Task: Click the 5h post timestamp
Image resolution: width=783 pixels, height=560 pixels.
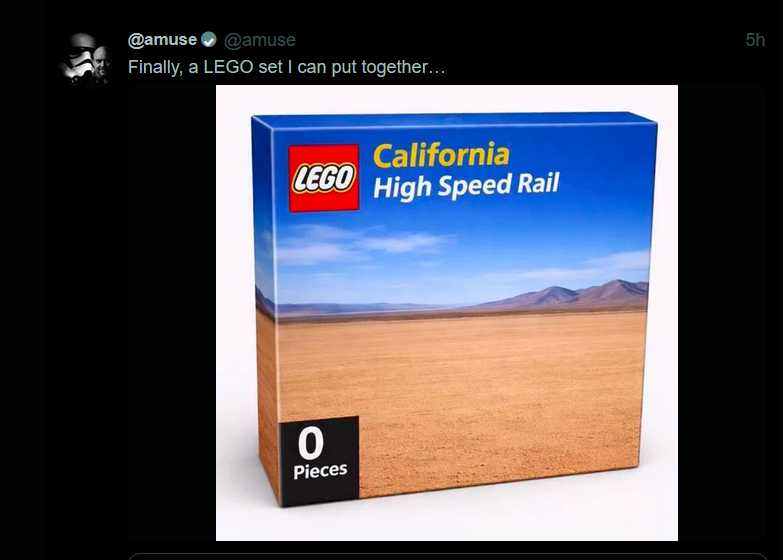Action: (755, 40)
